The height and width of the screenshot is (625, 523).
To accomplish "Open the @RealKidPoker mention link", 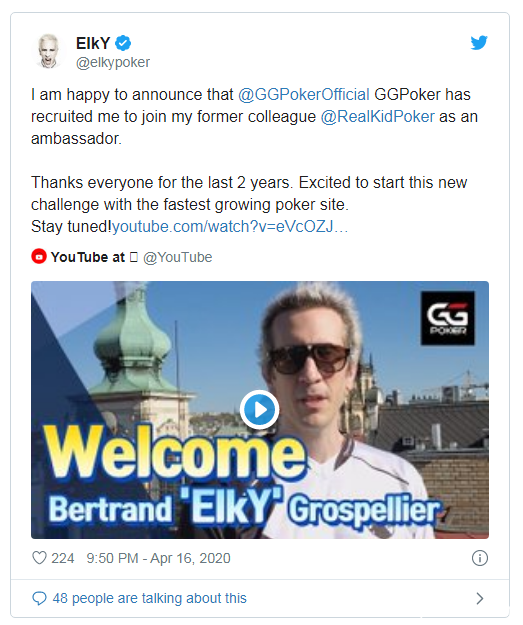I will click(378, 116).
